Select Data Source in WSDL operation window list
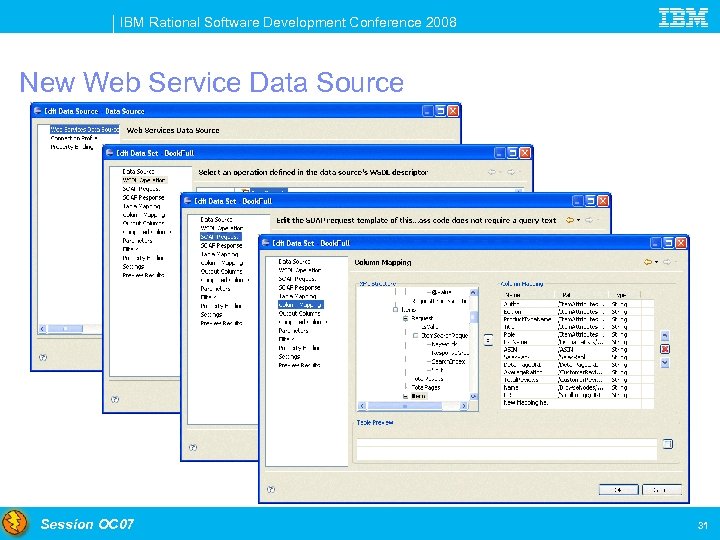This screenshot has width=720, height=540. [138, 171]
